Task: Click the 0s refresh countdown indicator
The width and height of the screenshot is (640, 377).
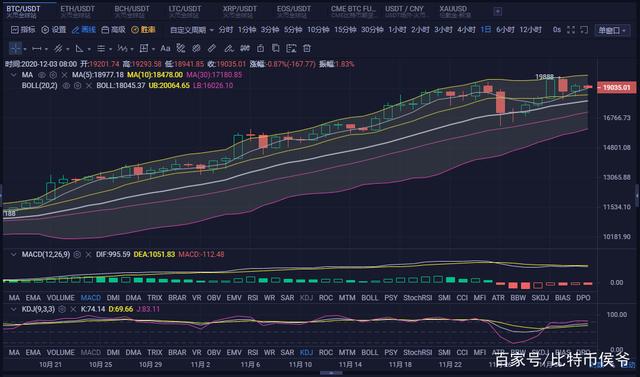Action: tap(557, 30)
